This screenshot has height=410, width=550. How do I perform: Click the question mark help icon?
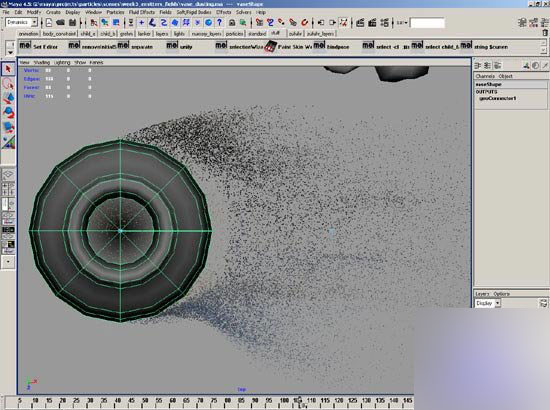pyautogui.click(x=220, y=22)
